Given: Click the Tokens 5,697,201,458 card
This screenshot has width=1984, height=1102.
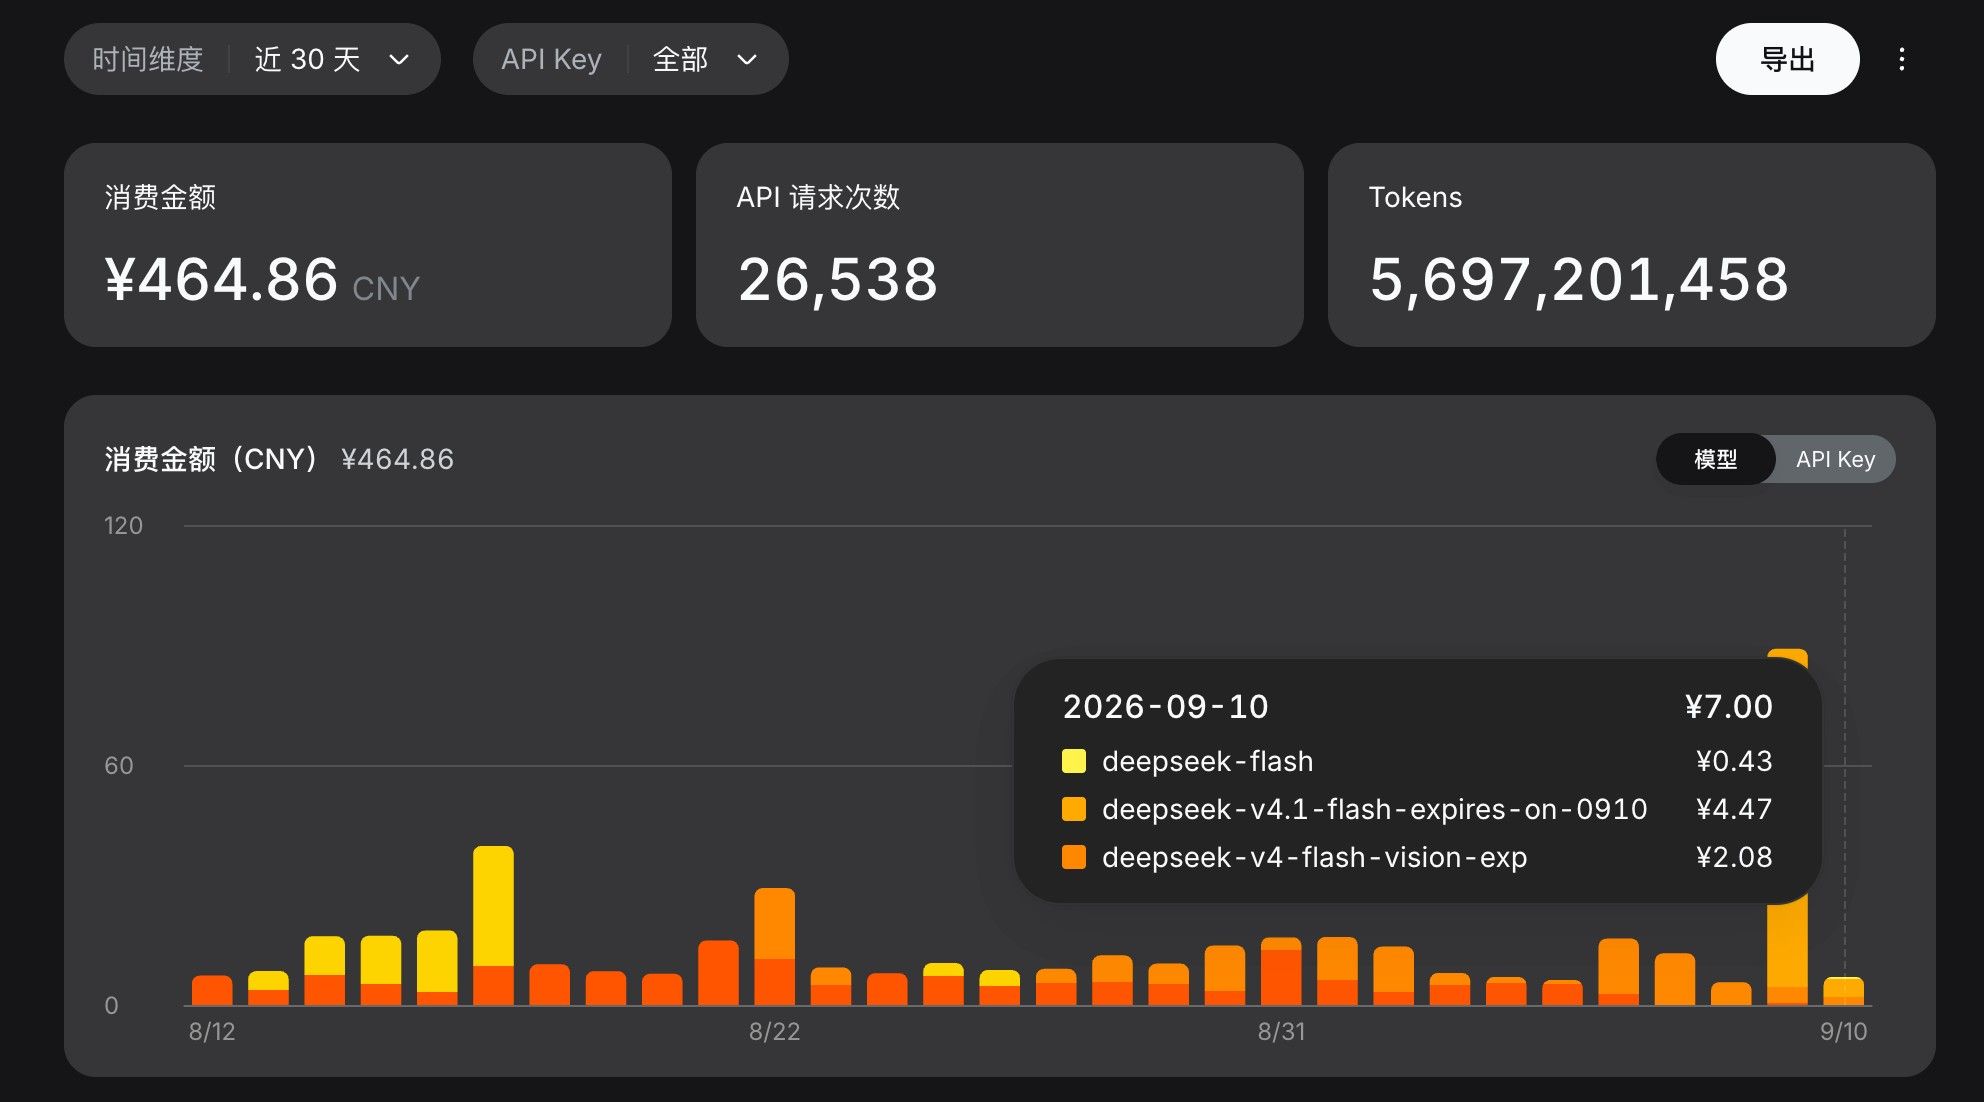Looking at the screenshot, I should (x=1631, y=245).
